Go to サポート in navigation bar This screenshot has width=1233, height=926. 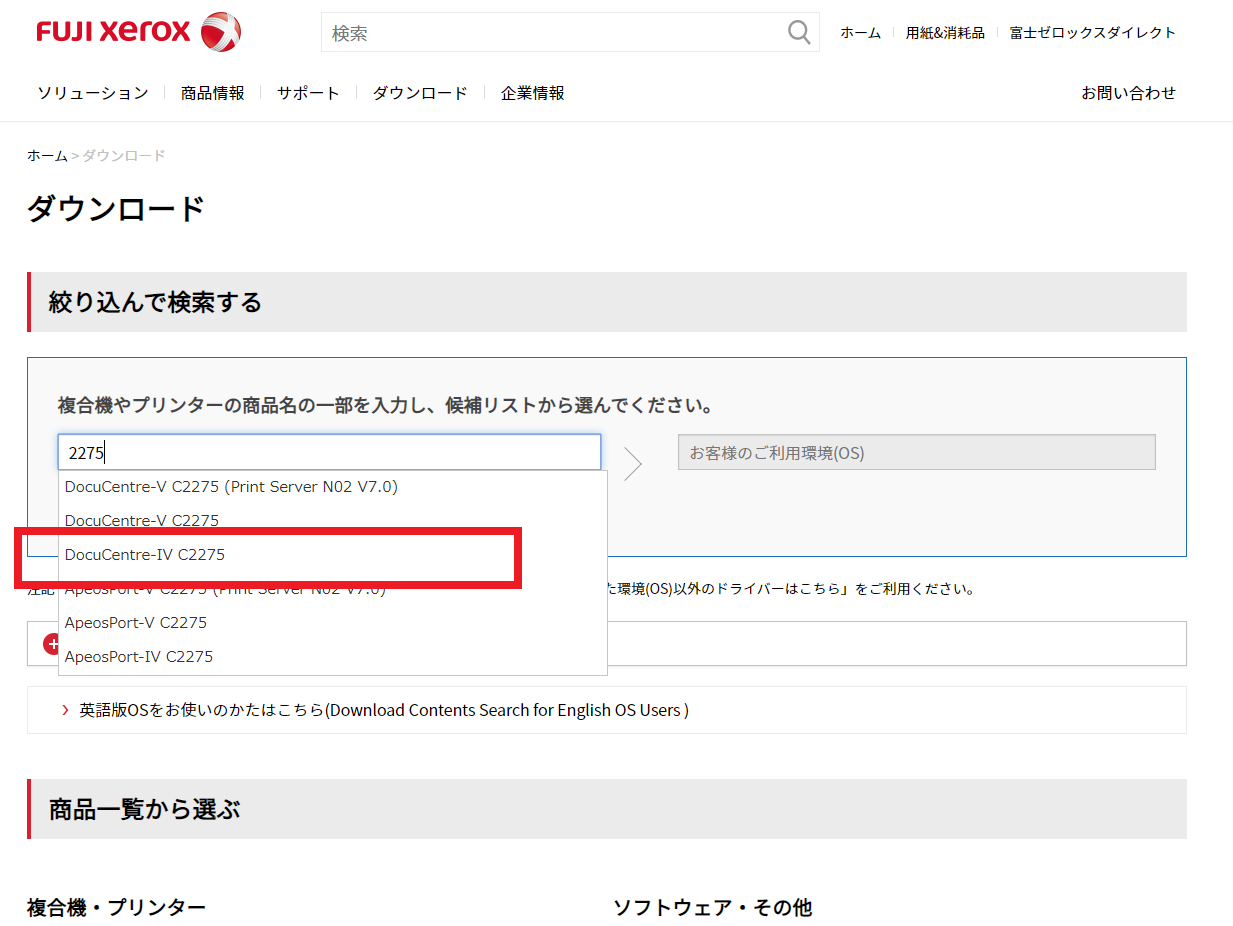coord(308,93)
